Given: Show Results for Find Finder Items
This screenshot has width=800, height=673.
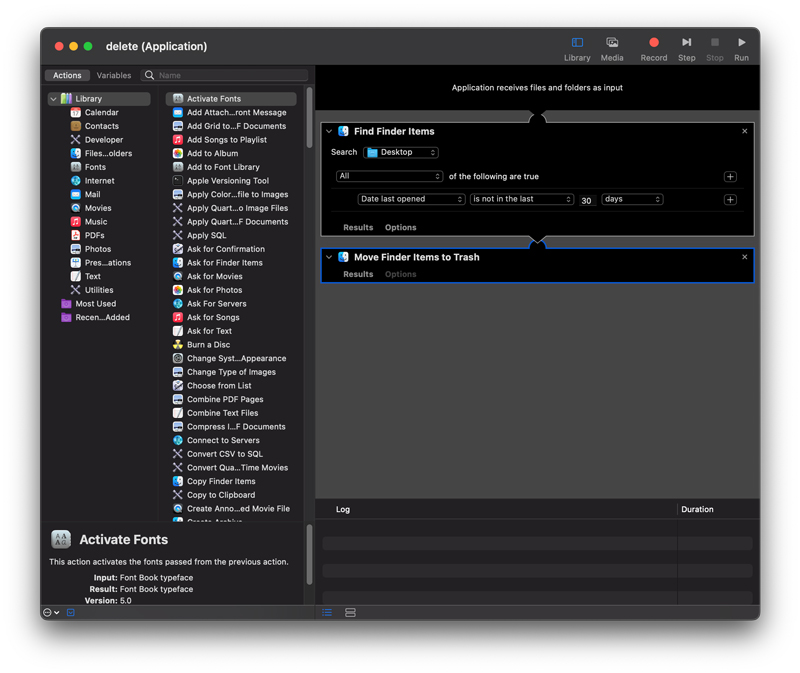Looking at the screenshot, I should click(x=358, y=228).
